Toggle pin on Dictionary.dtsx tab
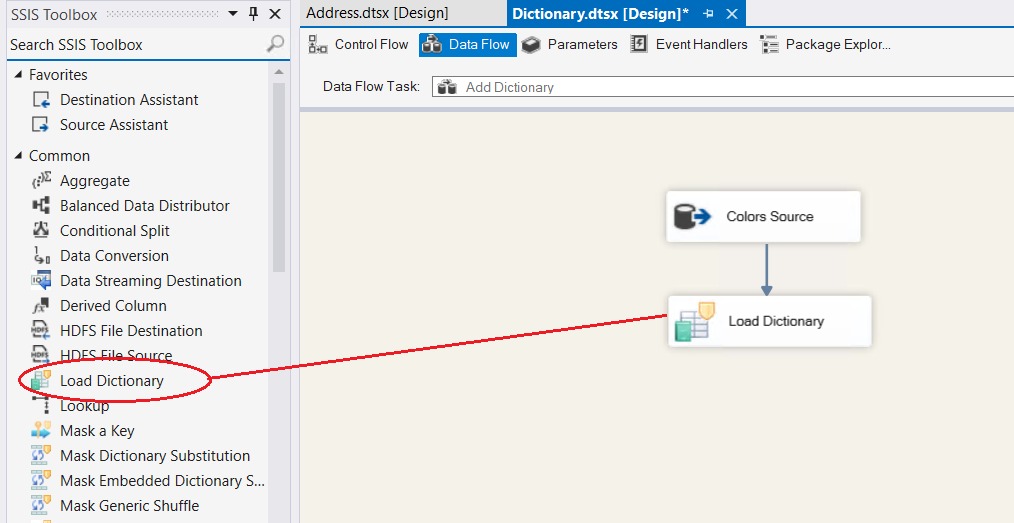The image size is (1014, 523). coord(709,14)
